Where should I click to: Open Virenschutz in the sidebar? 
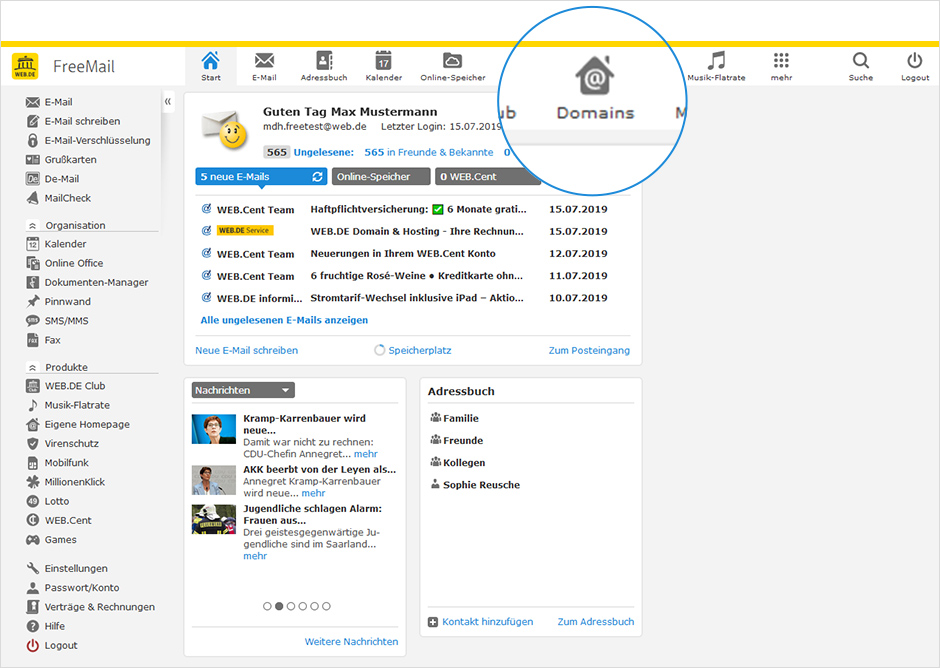(62, 444)
